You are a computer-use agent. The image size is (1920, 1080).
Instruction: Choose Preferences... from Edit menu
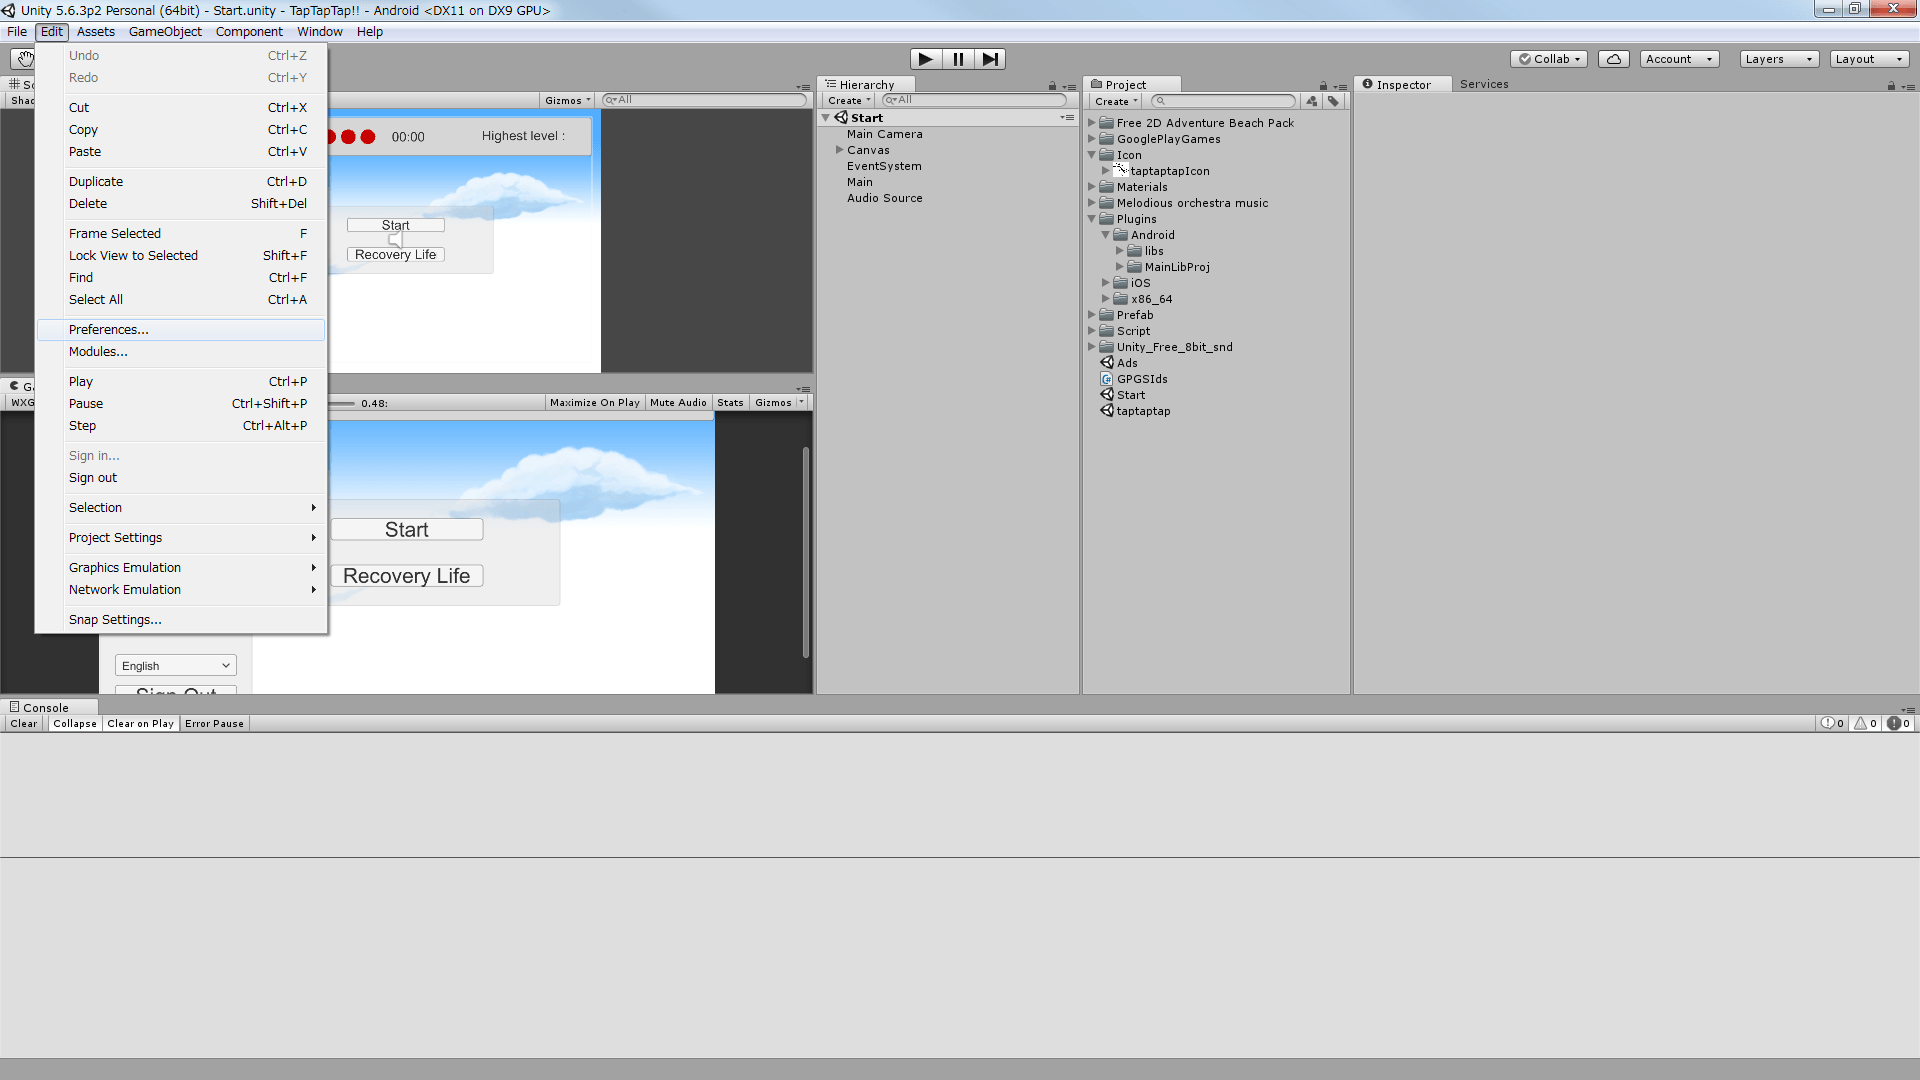coord(109,330)
